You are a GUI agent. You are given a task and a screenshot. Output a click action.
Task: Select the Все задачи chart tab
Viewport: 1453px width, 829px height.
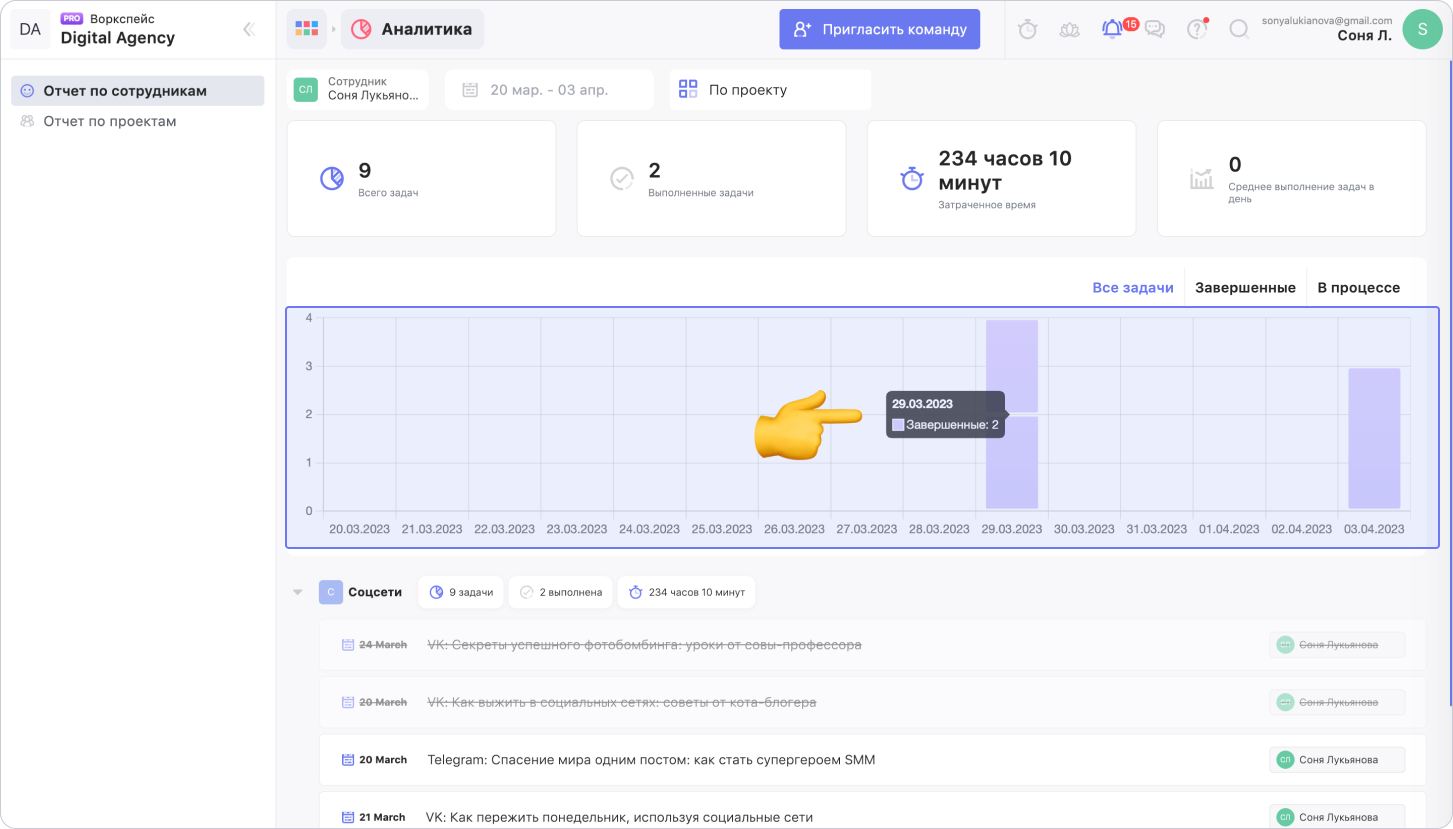(1132, 288)
